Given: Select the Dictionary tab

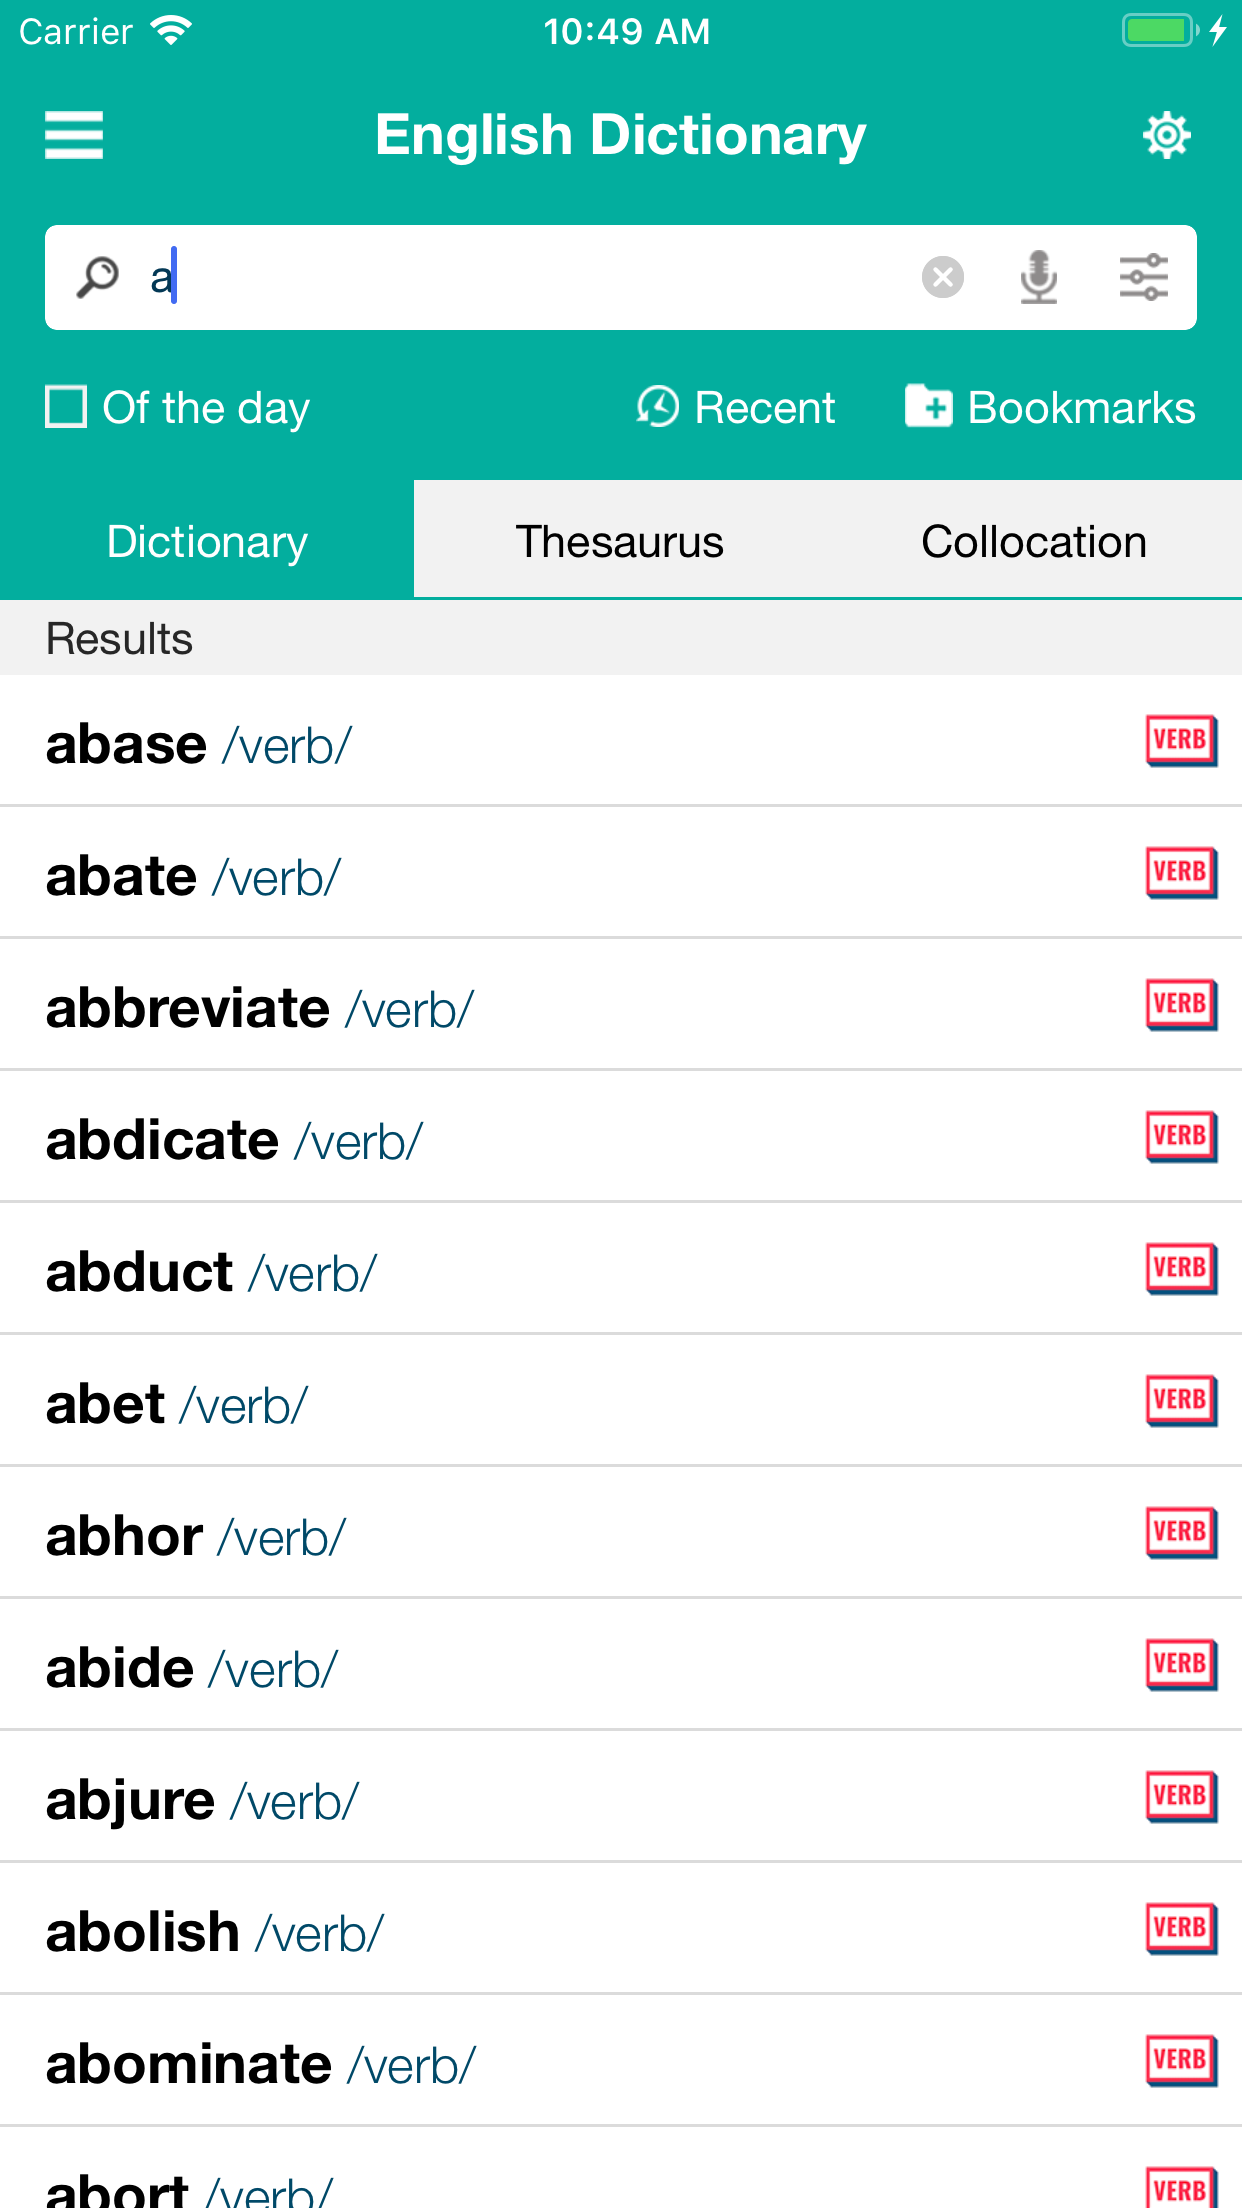Looking at the screenshot, I should (207, 541).
